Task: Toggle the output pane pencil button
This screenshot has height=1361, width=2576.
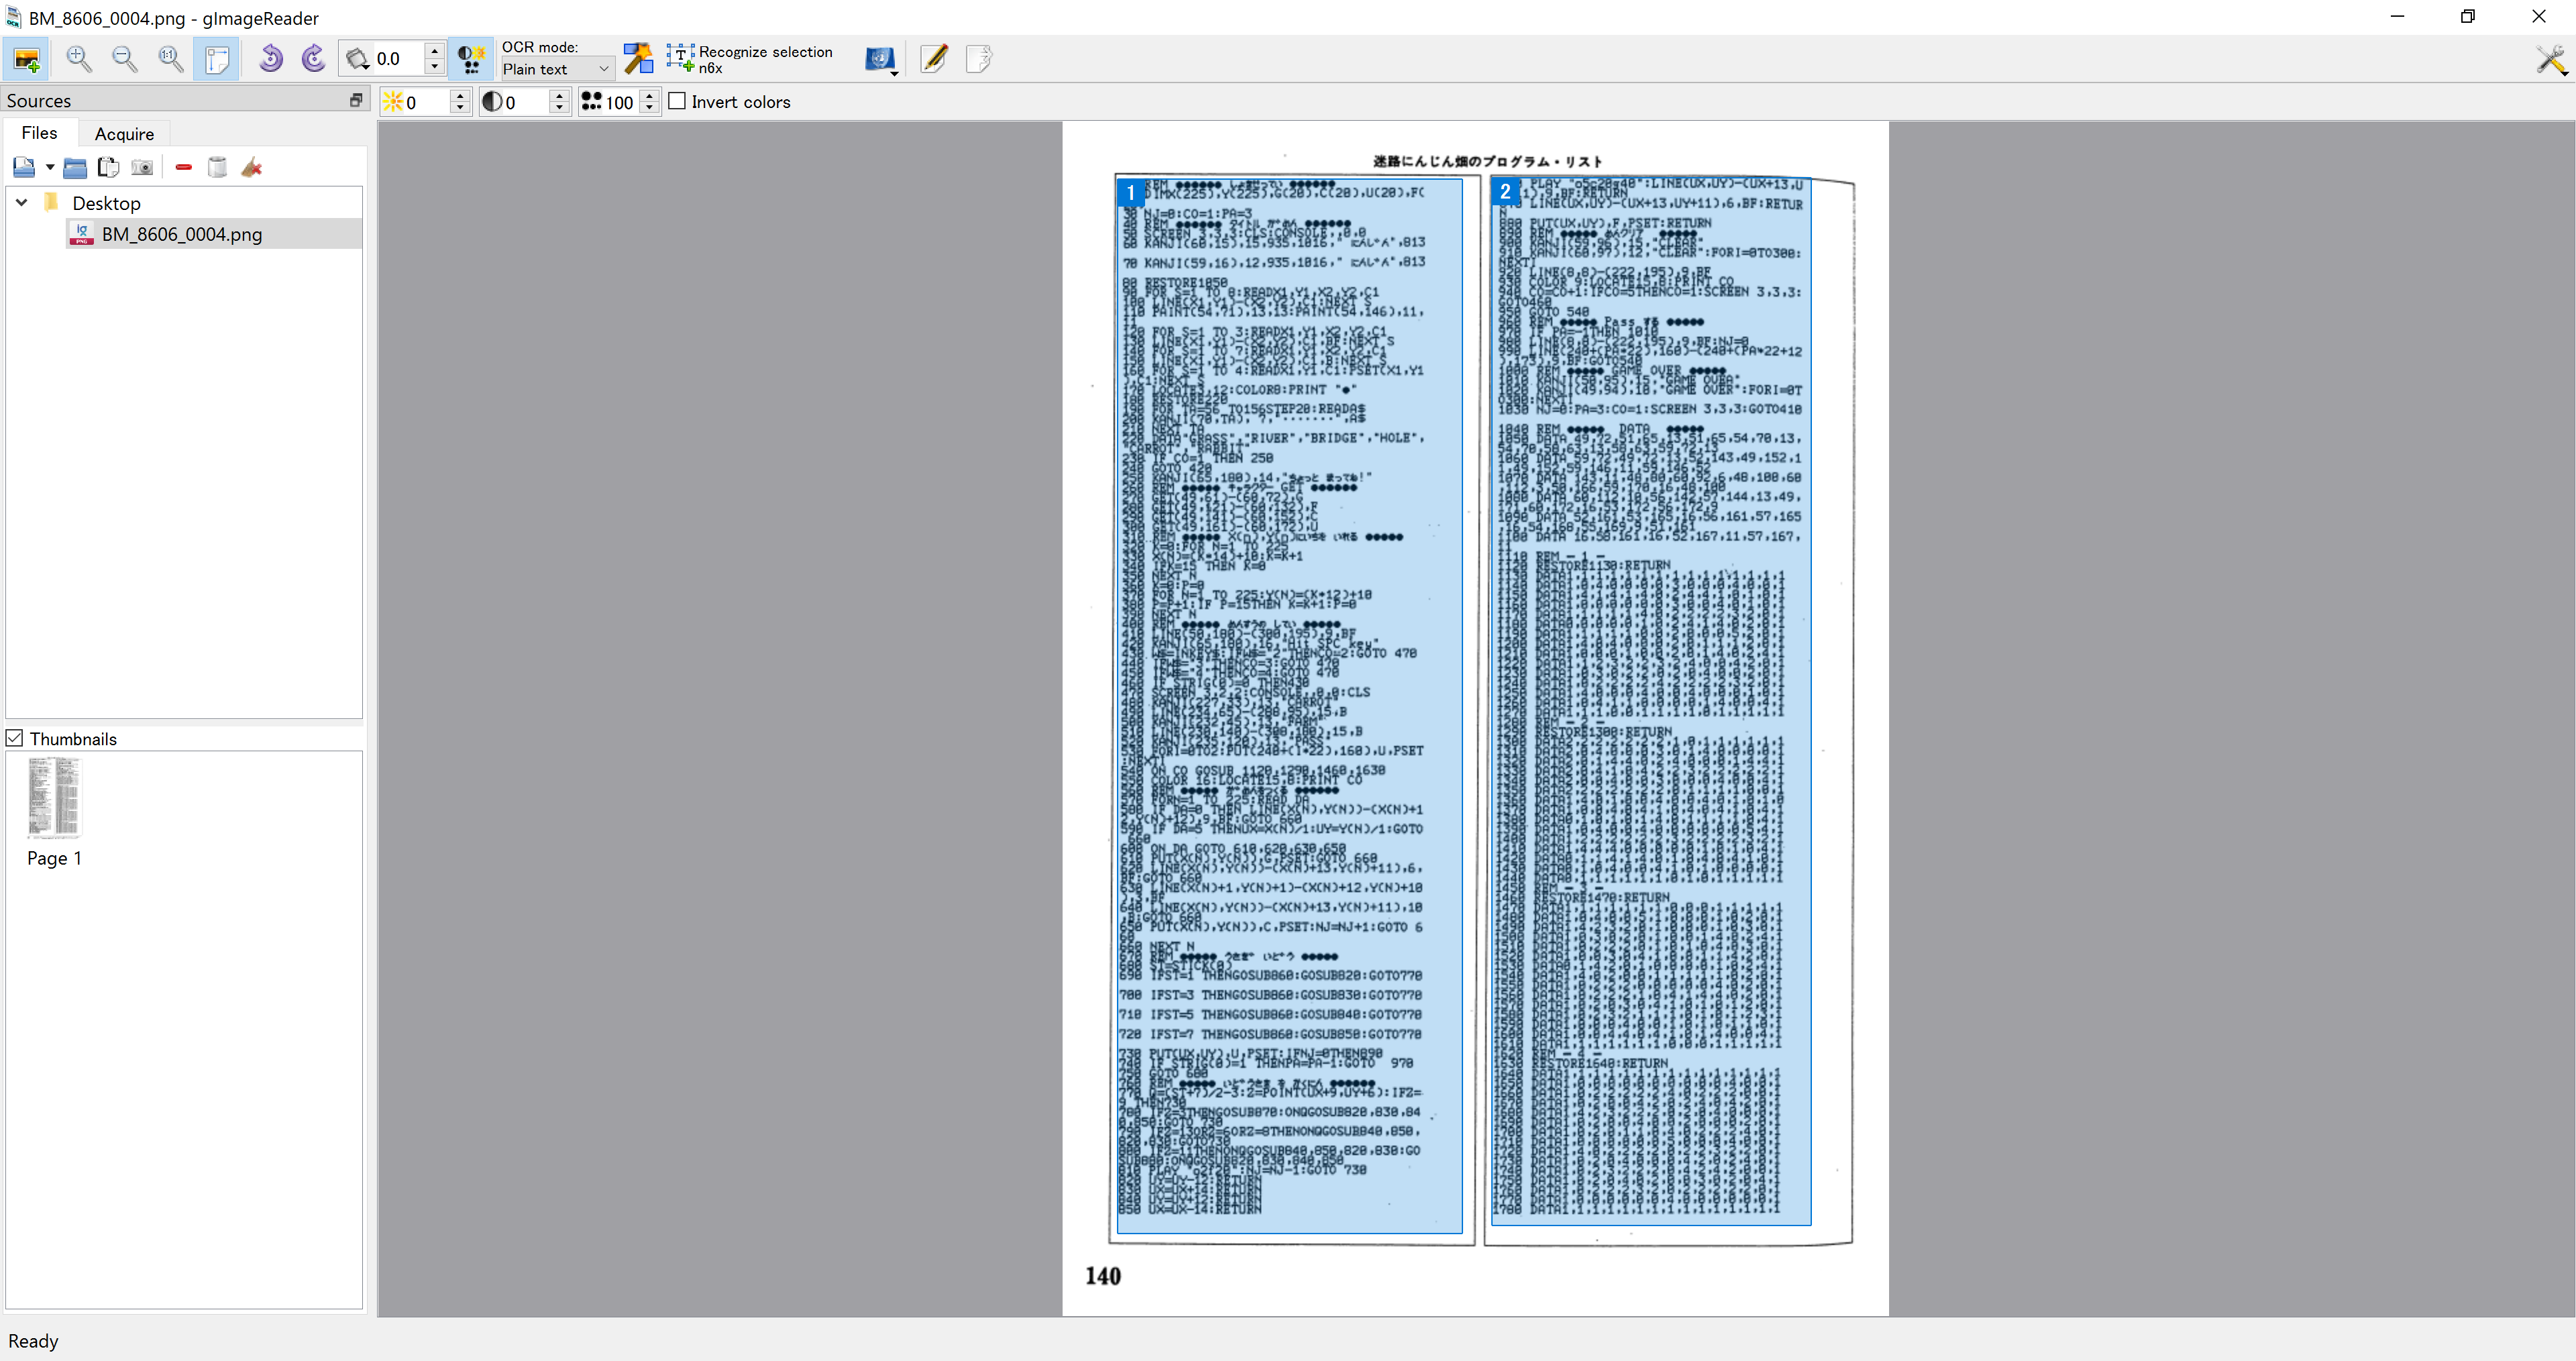Action: [x=933, y=59]
